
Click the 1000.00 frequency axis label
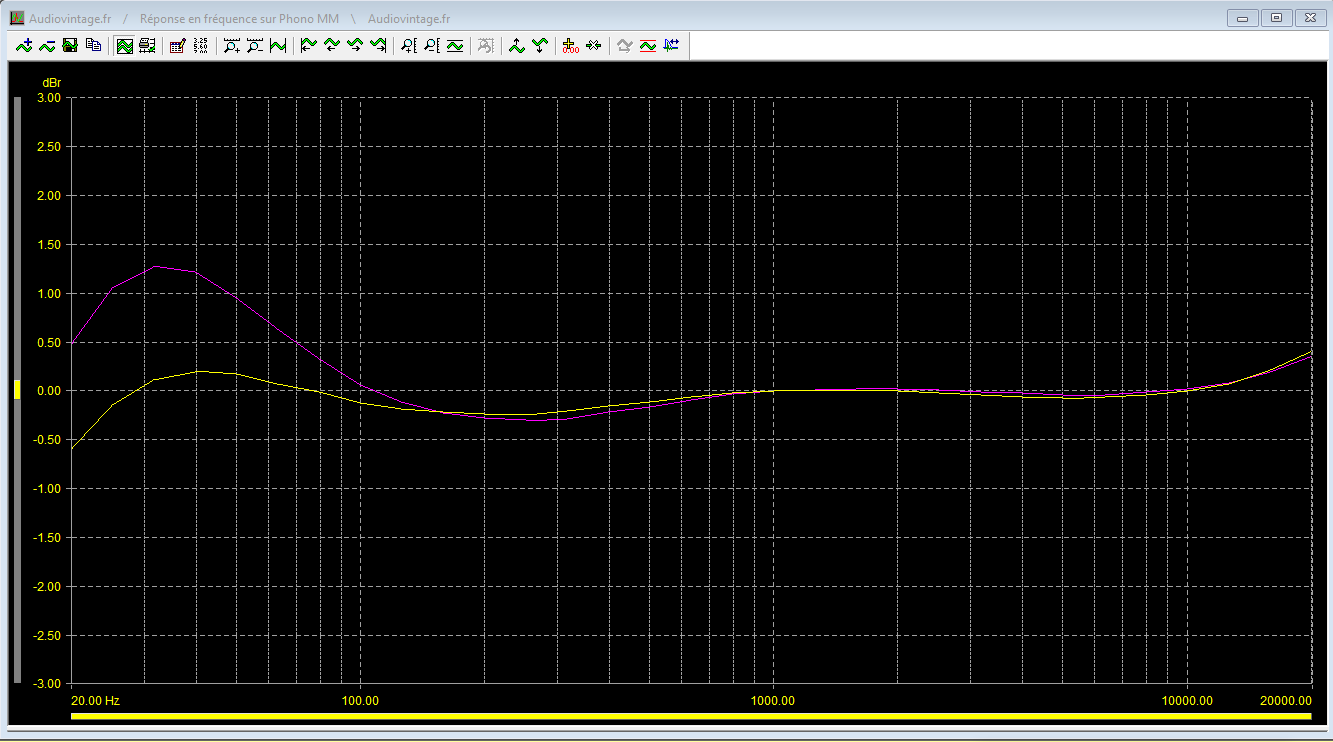pos(773,701)
